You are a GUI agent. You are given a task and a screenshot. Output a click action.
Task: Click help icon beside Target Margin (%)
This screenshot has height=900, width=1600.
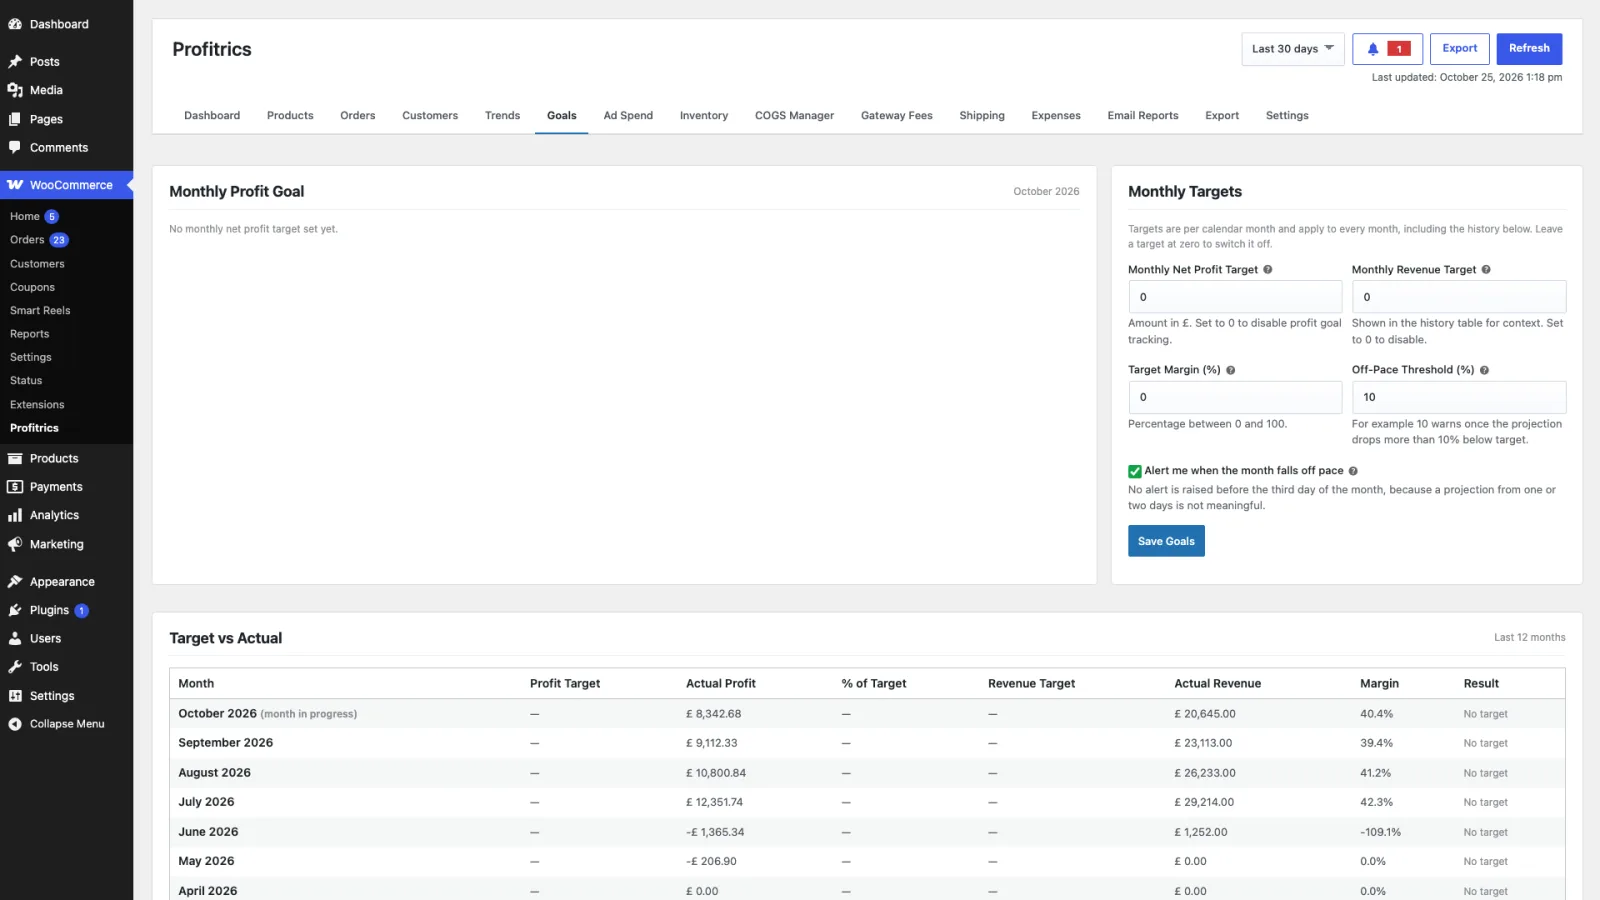coord(1231,370)
